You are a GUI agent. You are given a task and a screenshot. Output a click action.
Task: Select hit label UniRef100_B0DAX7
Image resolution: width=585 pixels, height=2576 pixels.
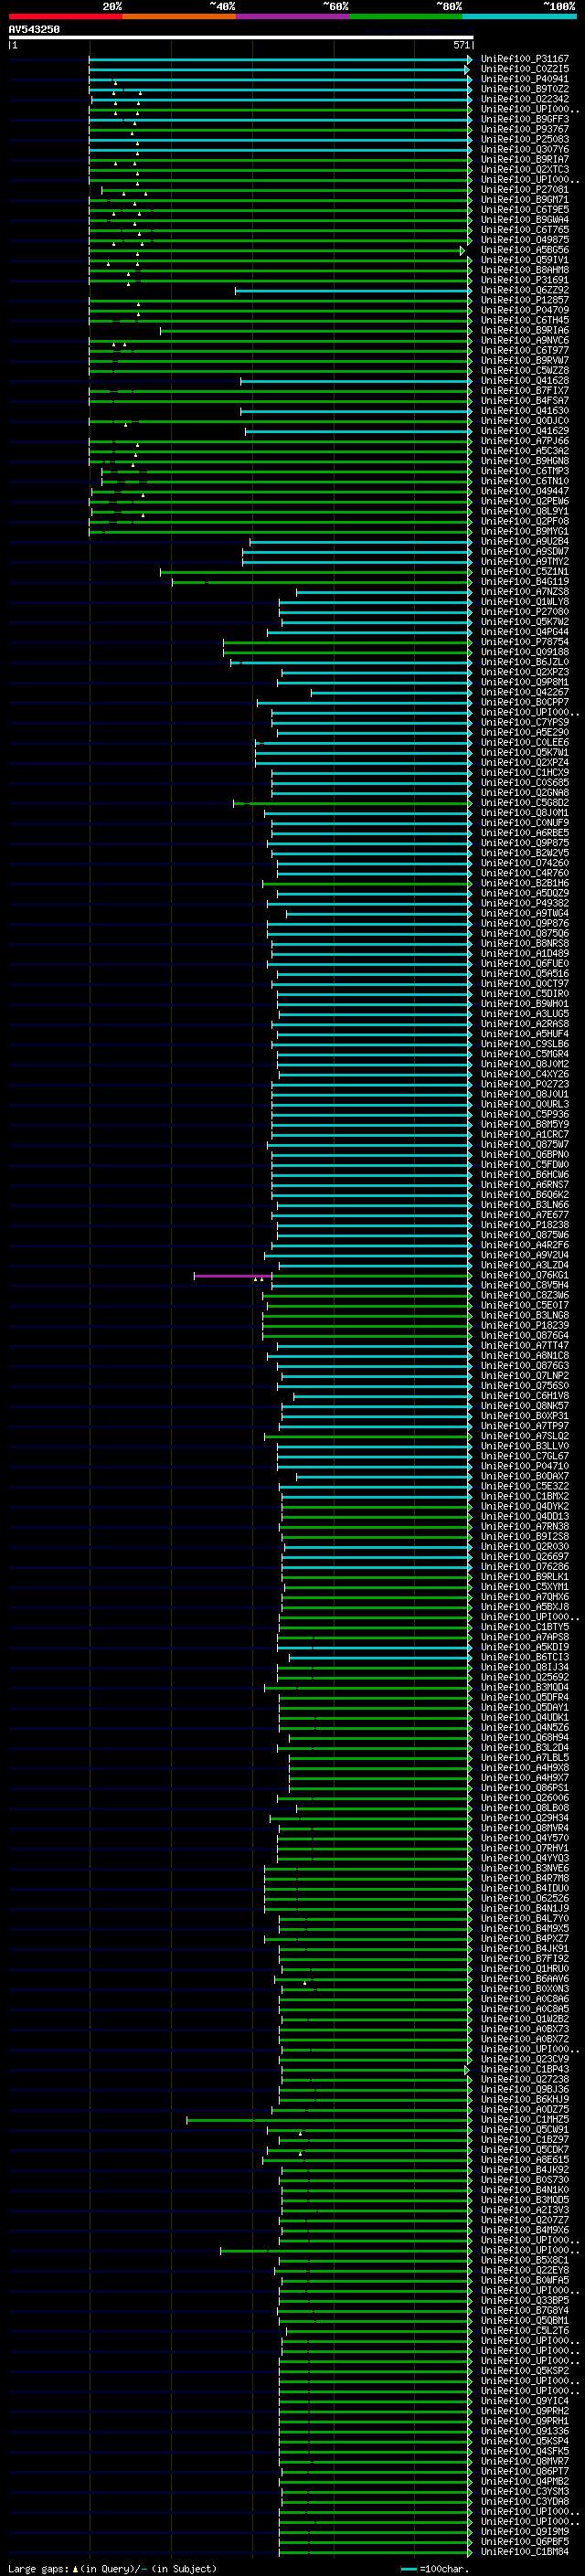click(524, 1476)
